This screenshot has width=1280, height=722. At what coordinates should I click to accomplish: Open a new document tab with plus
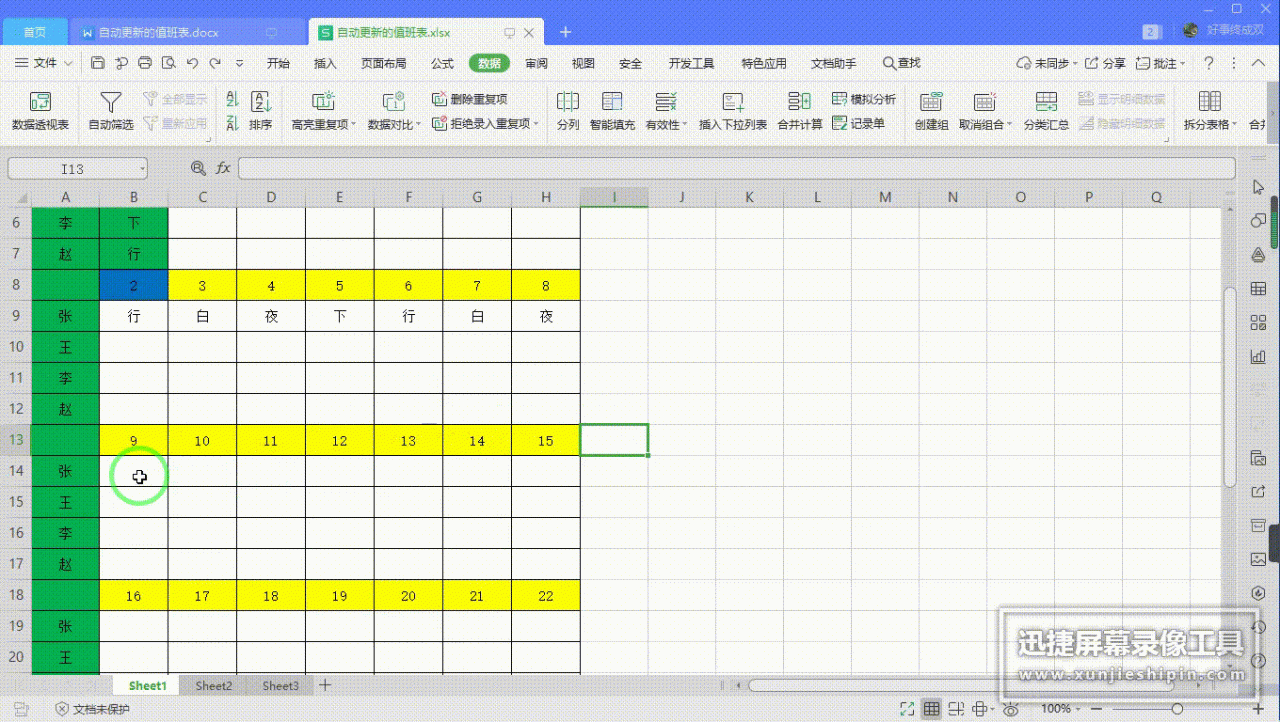pyautogui.click(x=565, y=32)
